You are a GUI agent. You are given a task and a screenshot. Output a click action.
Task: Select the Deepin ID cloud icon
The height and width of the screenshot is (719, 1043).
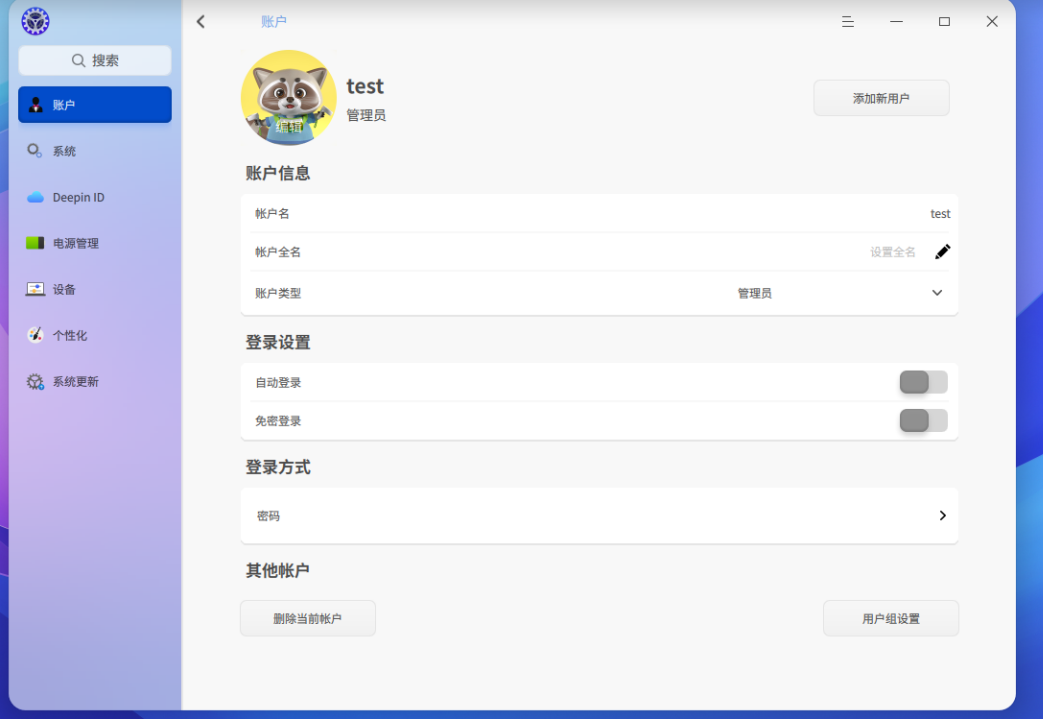(x=35, y=198)
